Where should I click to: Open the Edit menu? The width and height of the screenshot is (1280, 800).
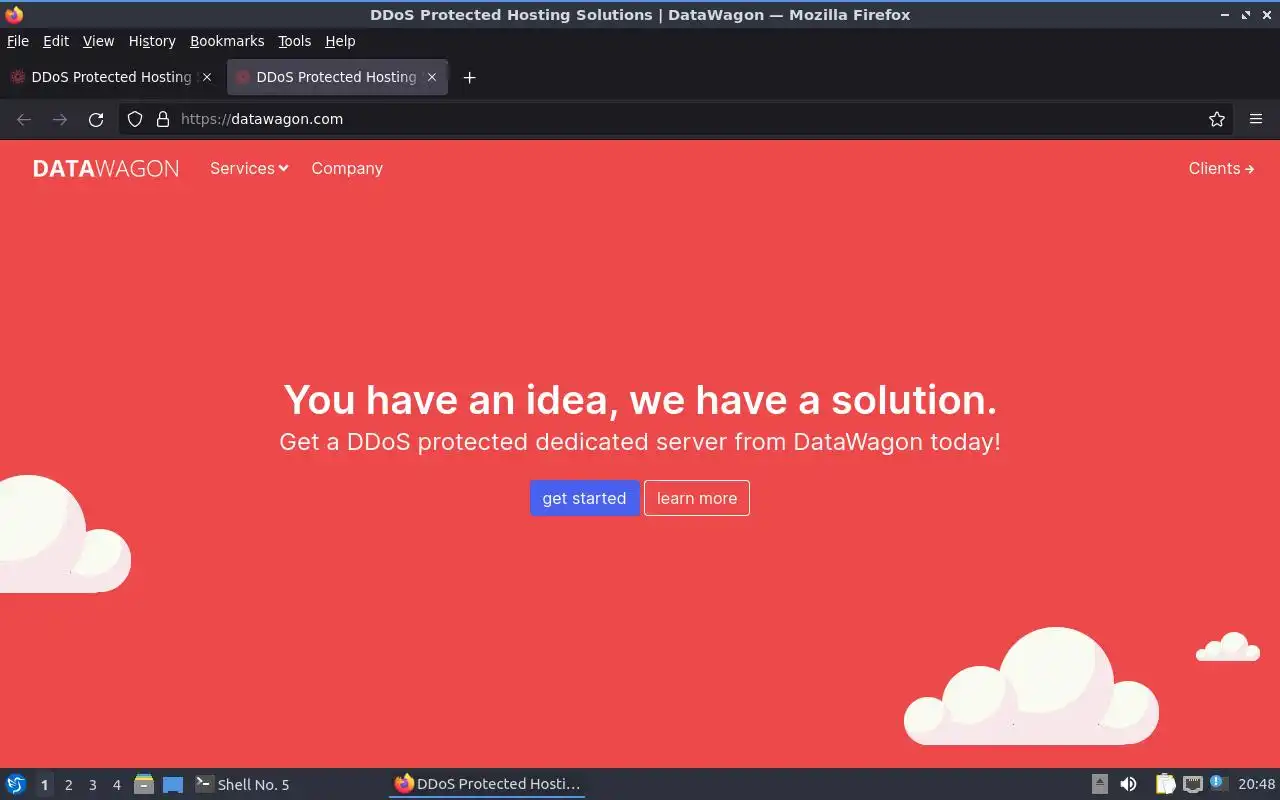(56, 41)
